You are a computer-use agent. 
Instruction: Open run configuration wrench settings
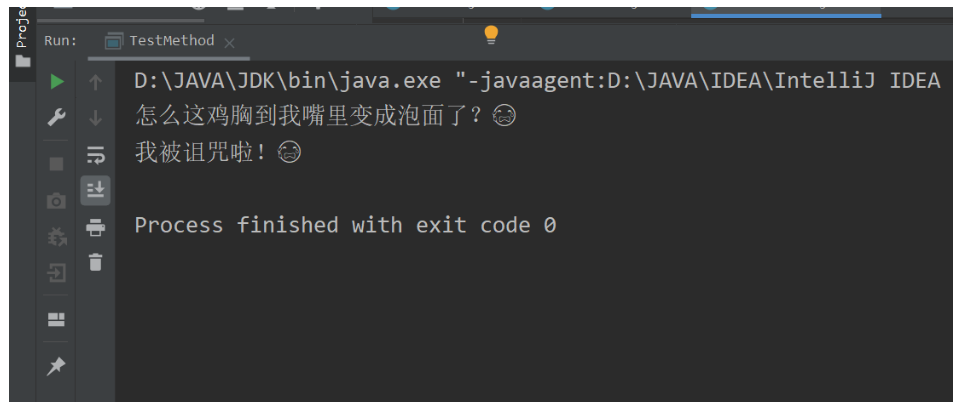(57, 118)
